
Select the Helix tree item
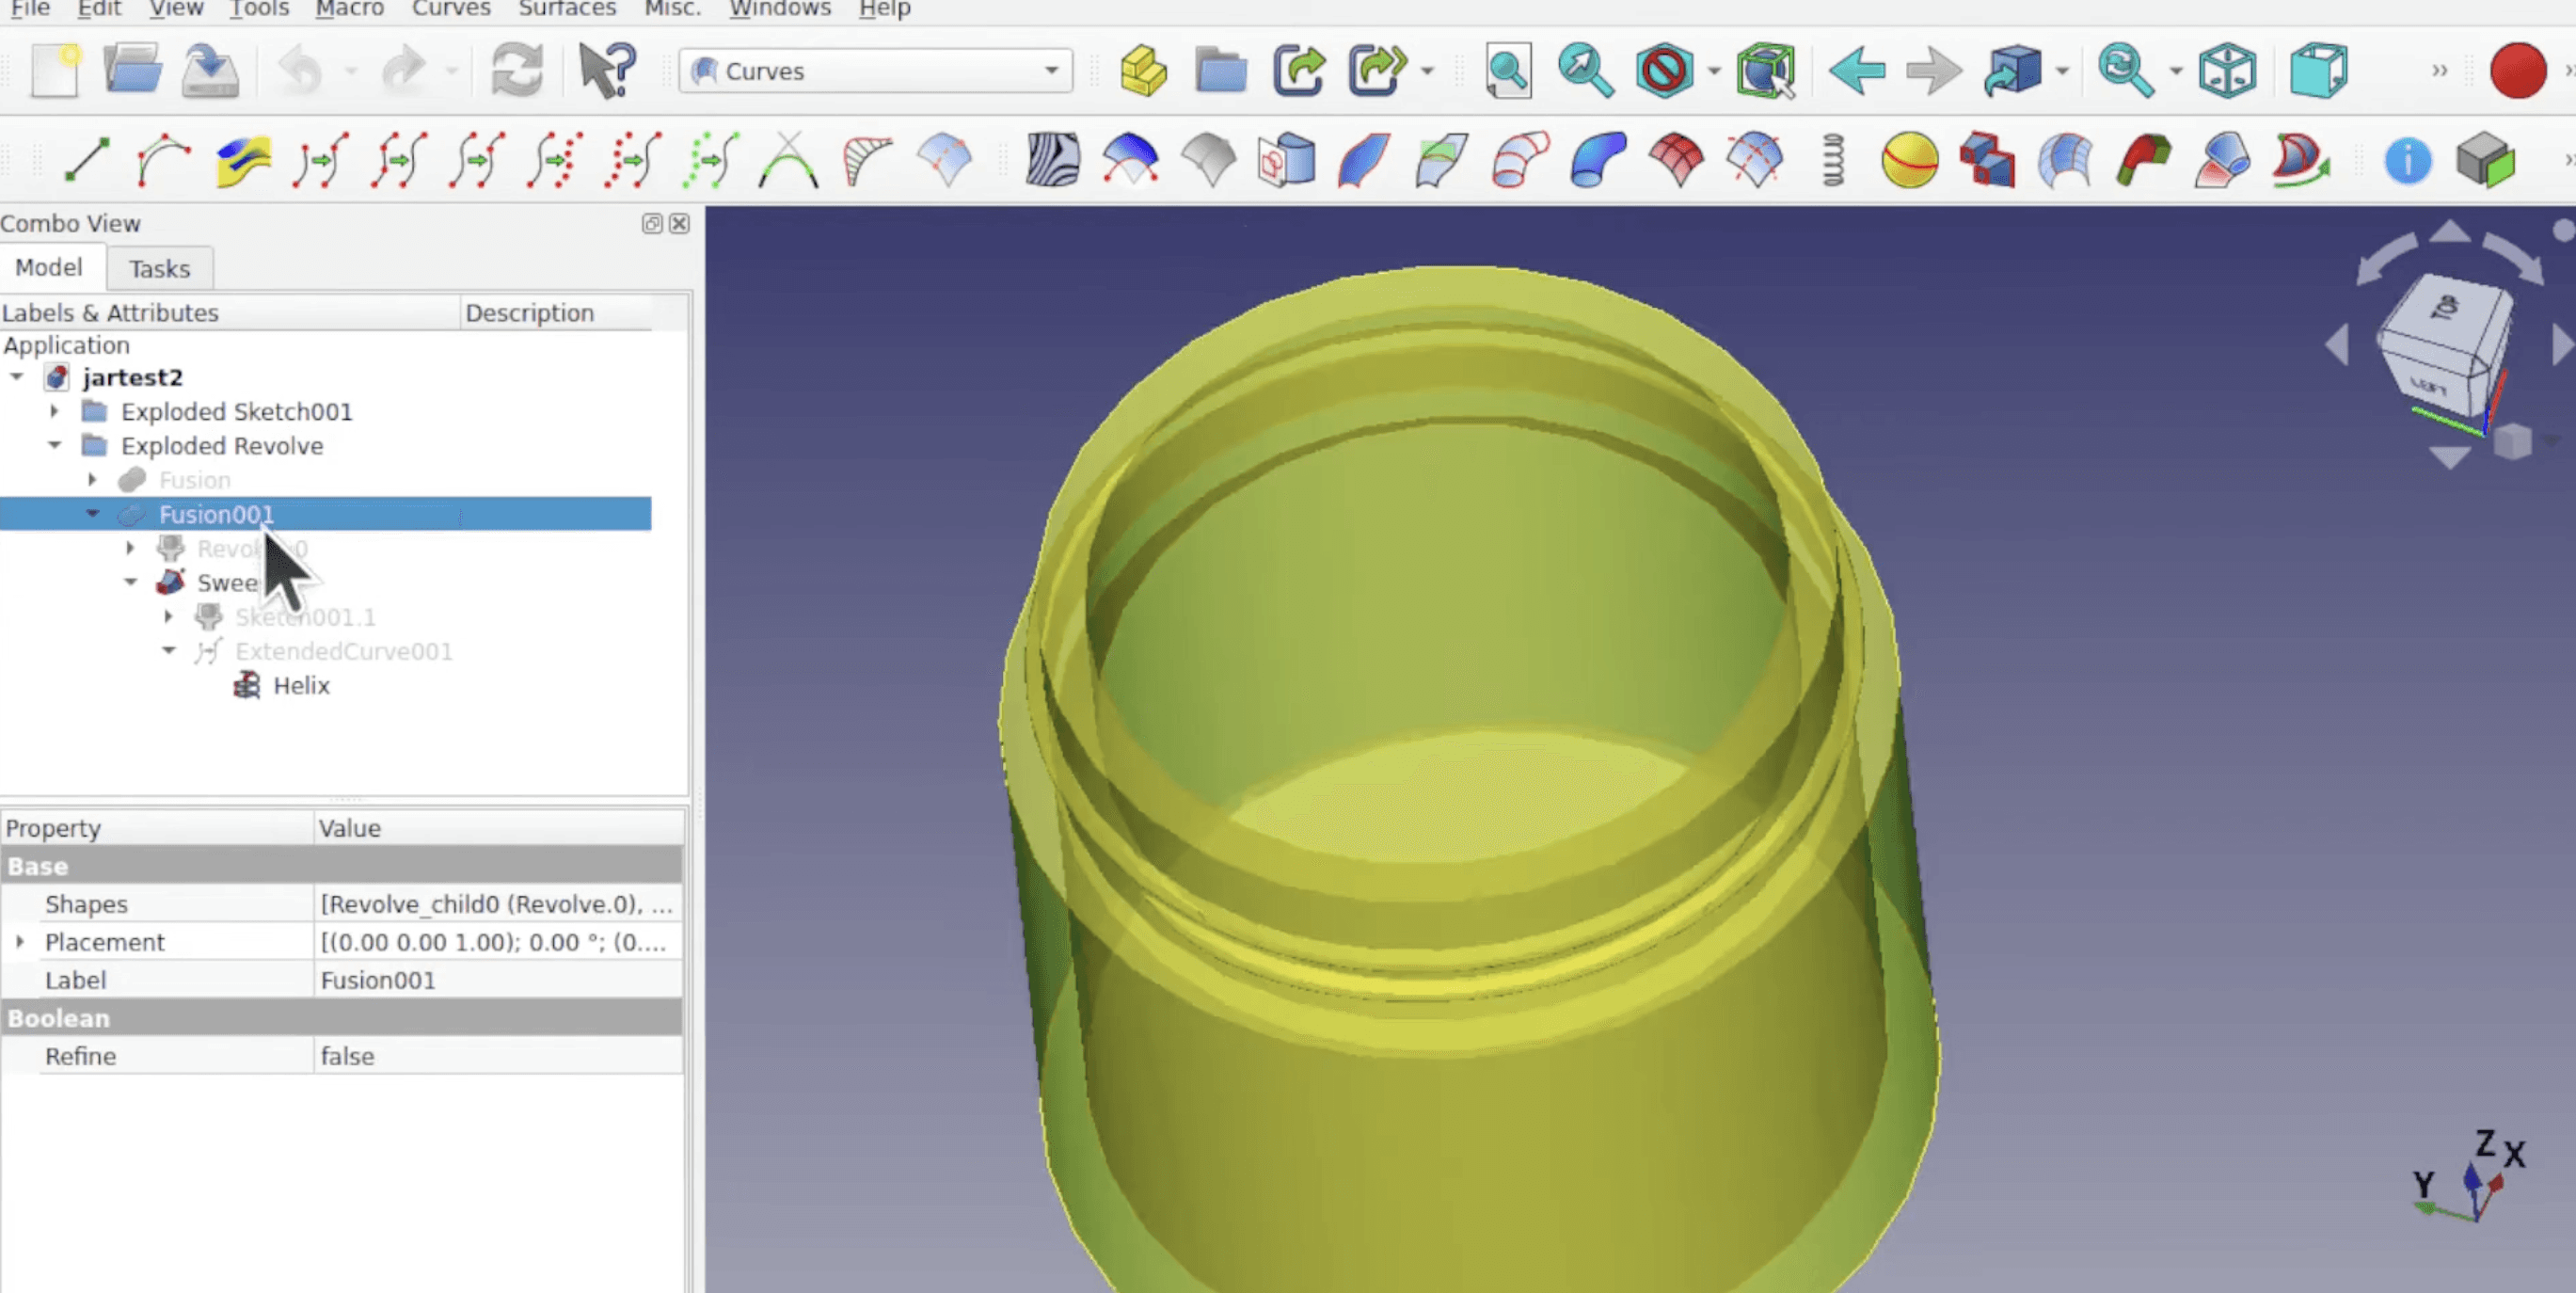[x=301, y=686]
